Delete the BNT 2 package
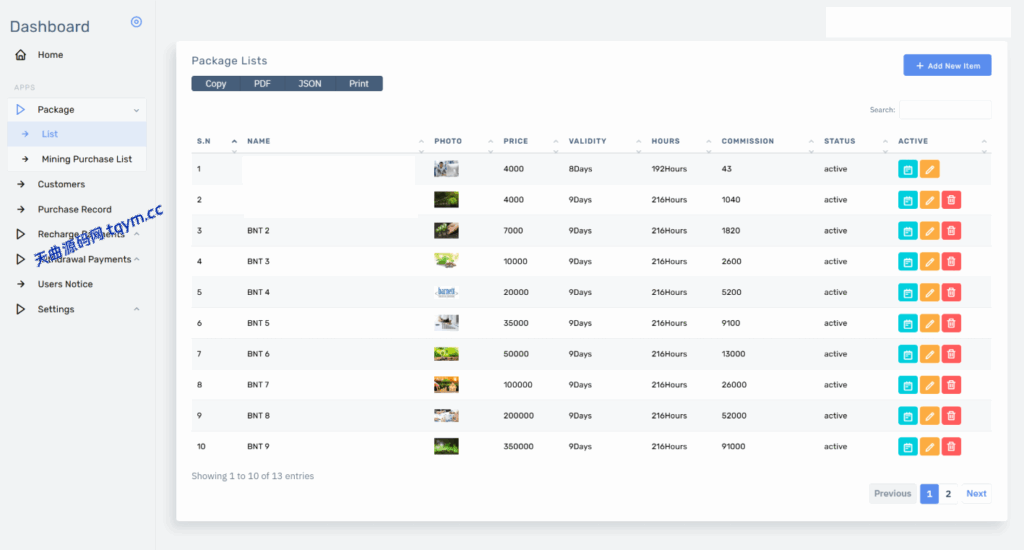The image size is (1024, 550). tap(952, 231)
